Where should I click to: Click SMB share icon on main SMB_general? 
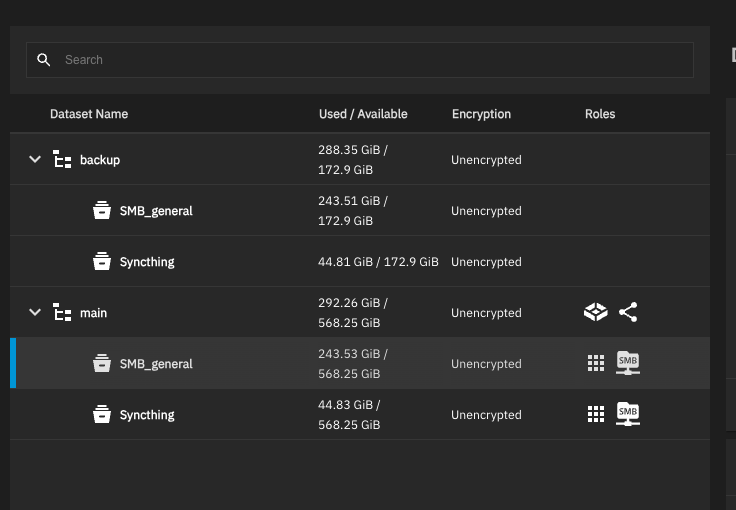click(x=628, y=363)
